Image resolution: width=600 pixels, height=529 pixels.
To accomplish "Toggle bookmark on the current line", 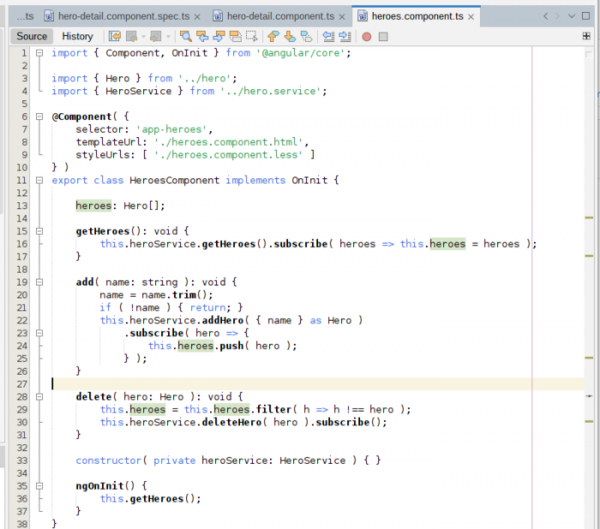I will [304, 36].
